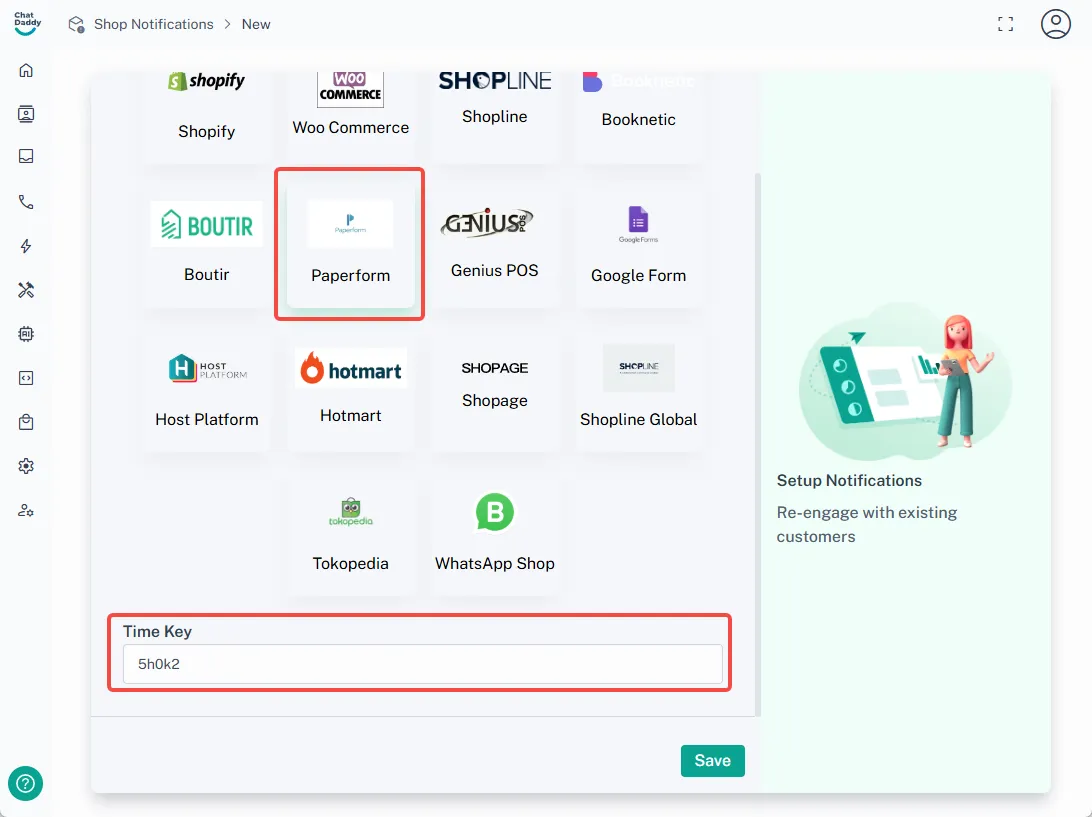Click the home icon in sidebar

click(26, 70)
